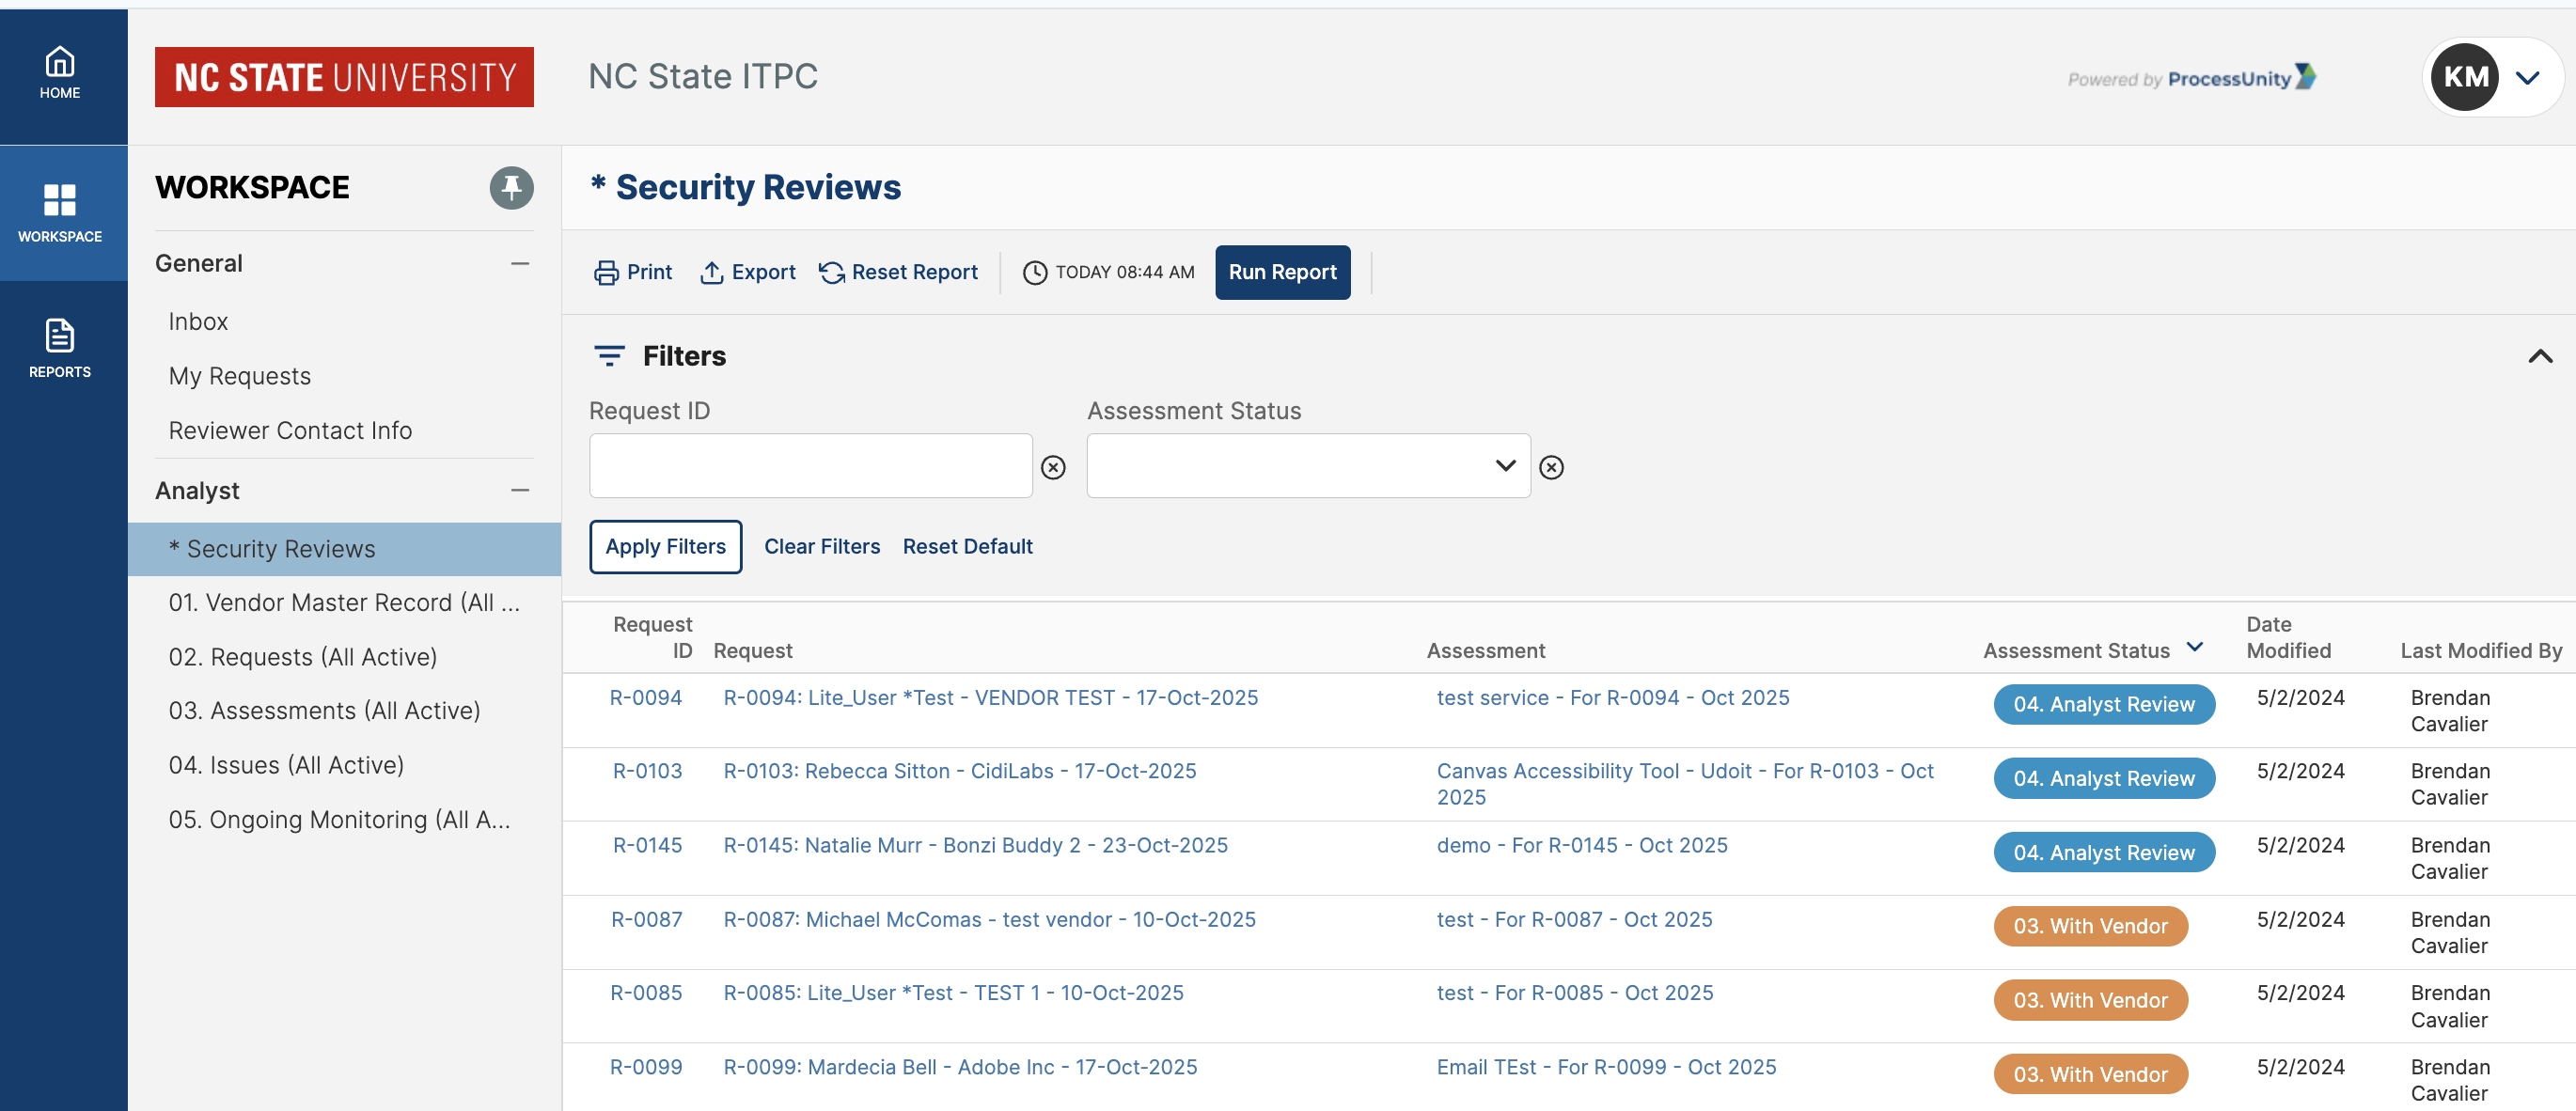
Task: Click the Reset Report icon
Action: click(x=832, y=273)
